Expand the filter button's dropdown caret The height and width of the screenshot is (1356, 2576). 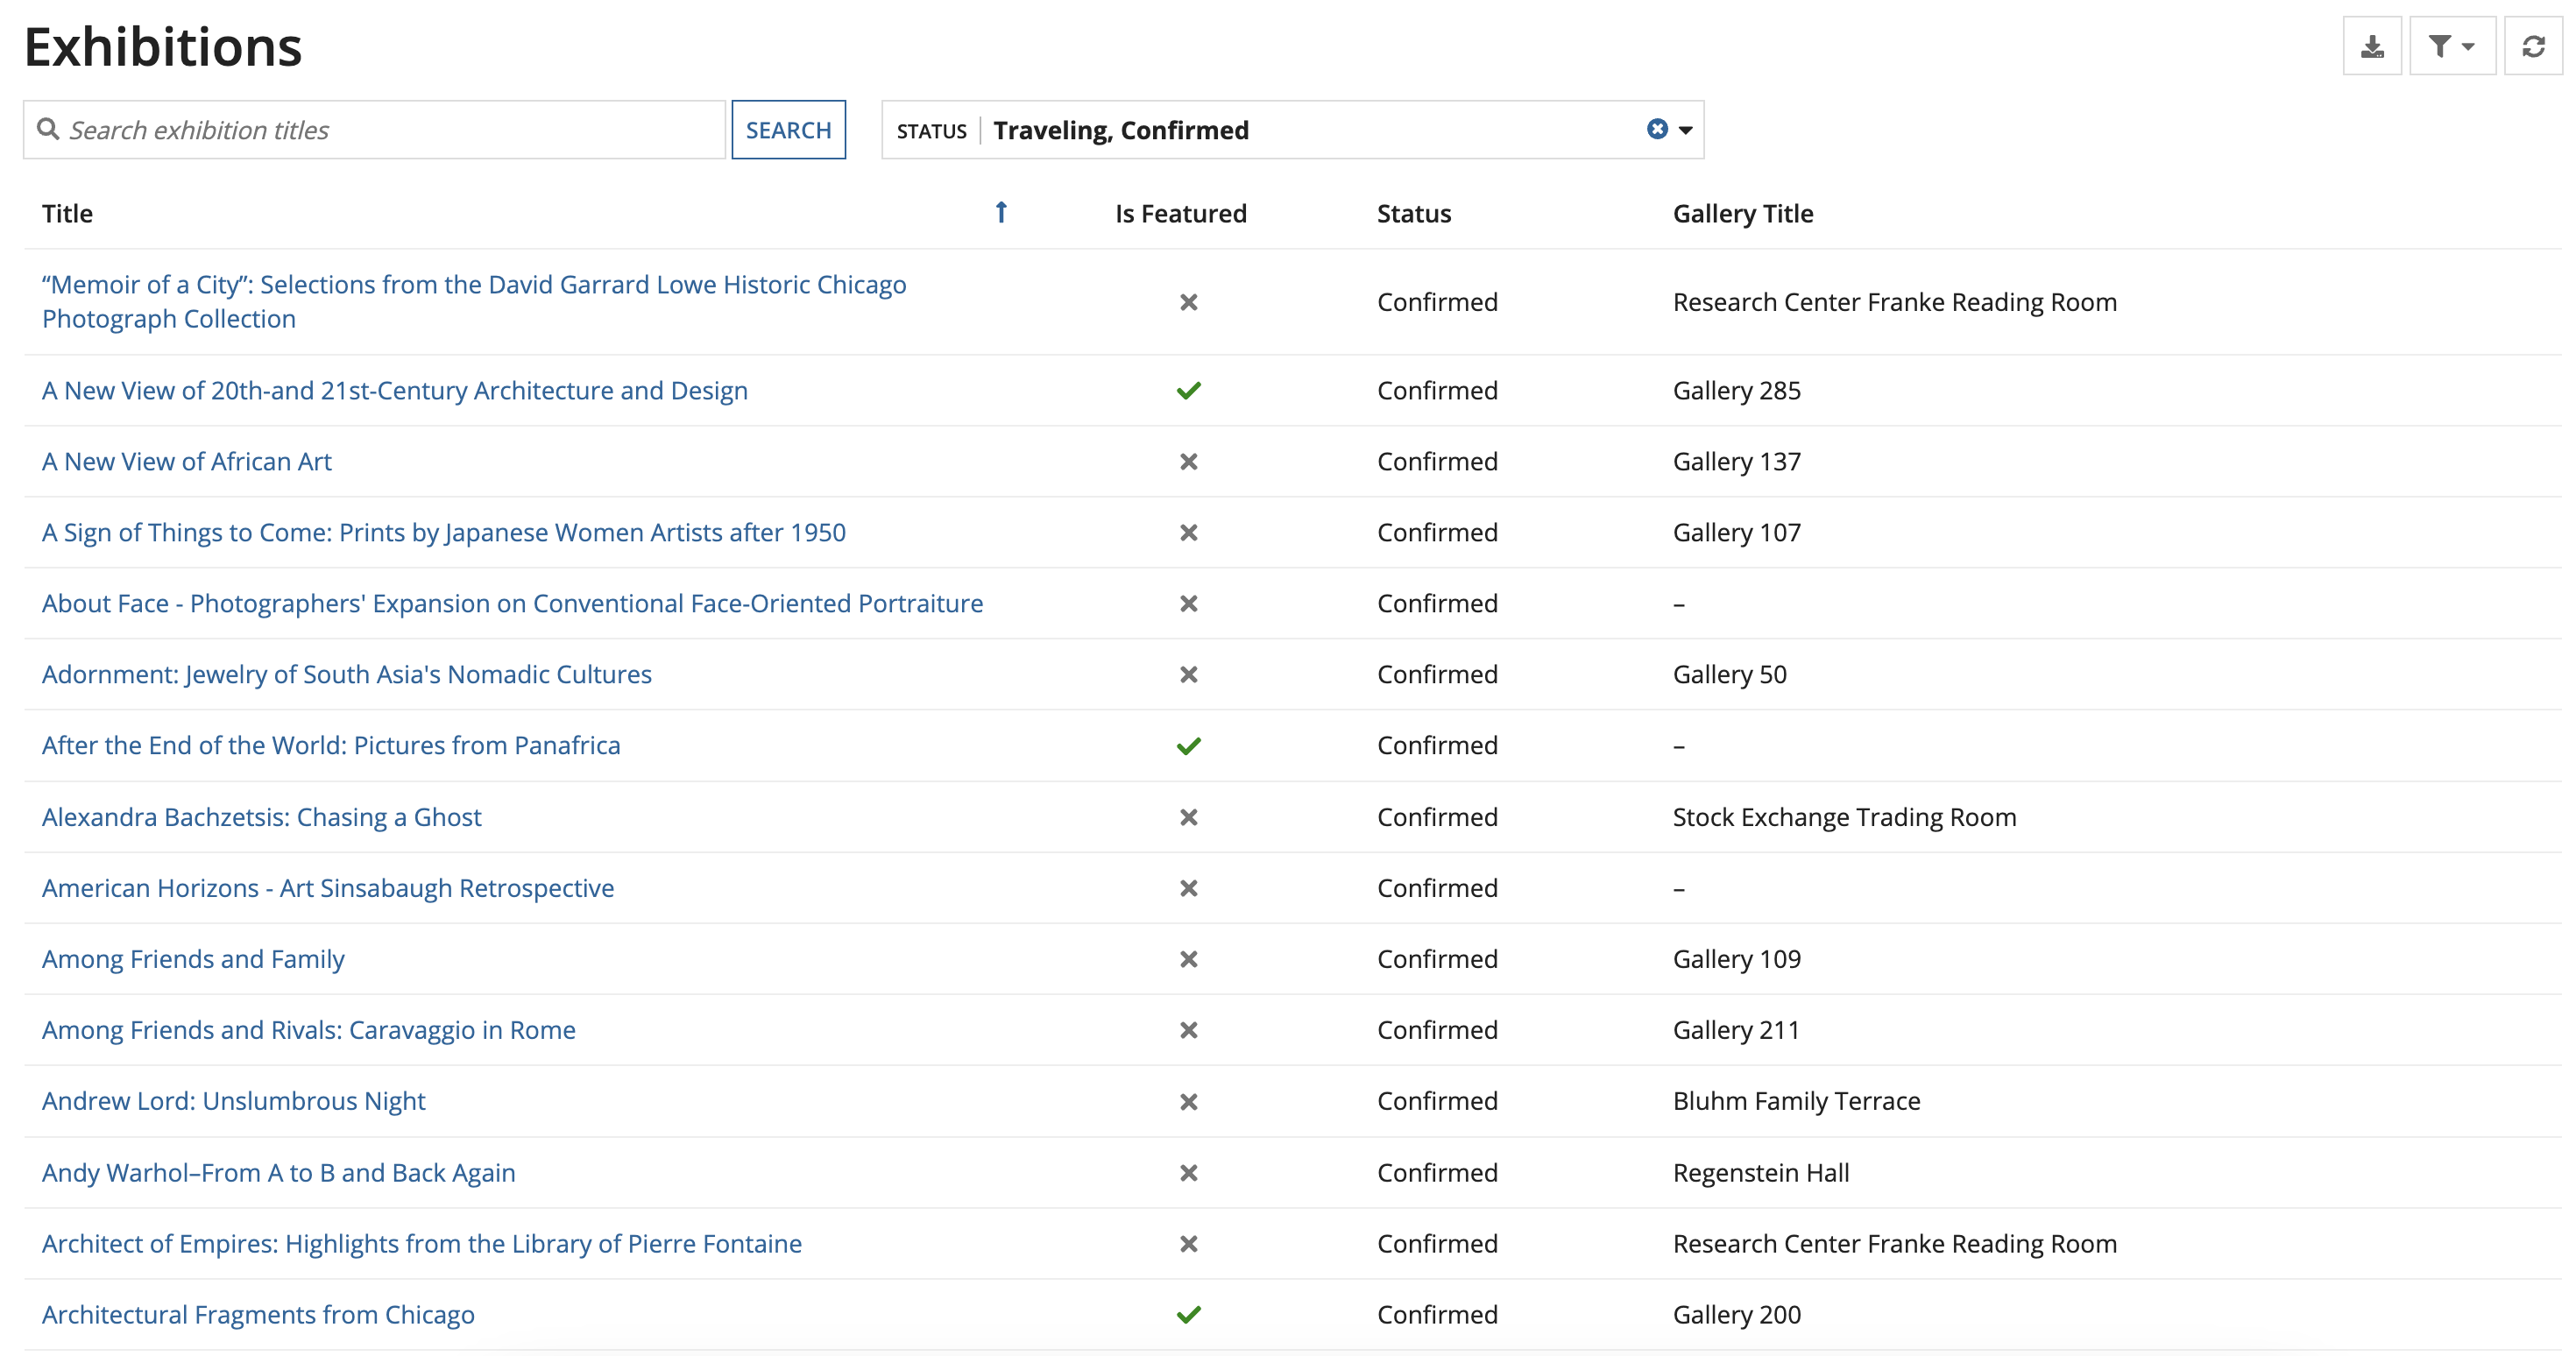coord(2467,45)
